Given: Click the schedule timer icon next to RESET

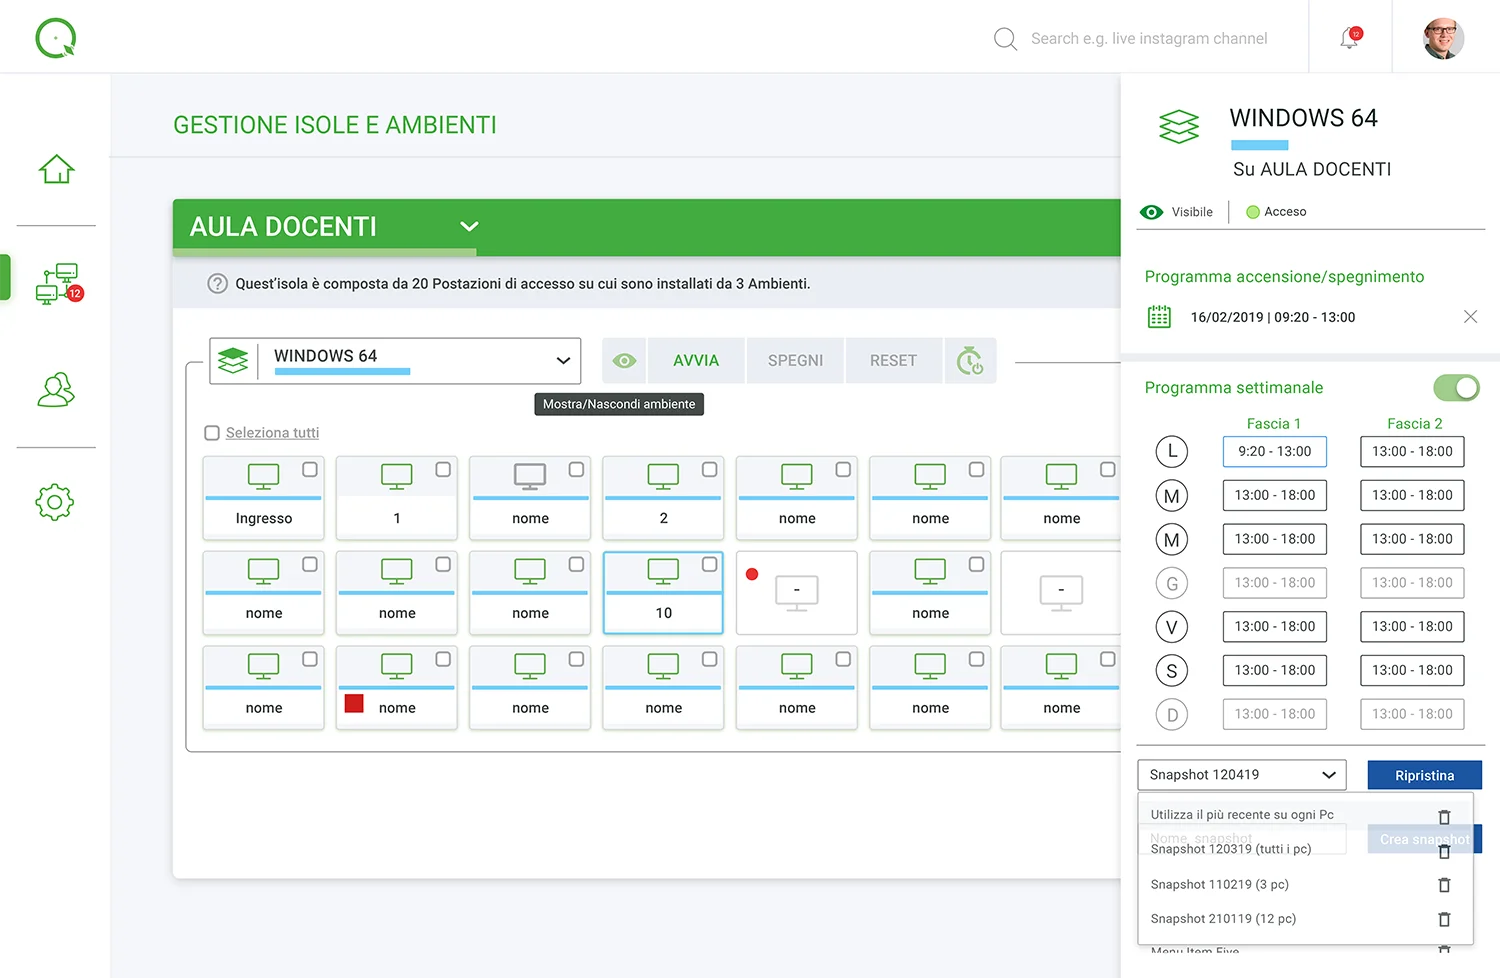Looking at the screenshot, I should click(970, 360).
